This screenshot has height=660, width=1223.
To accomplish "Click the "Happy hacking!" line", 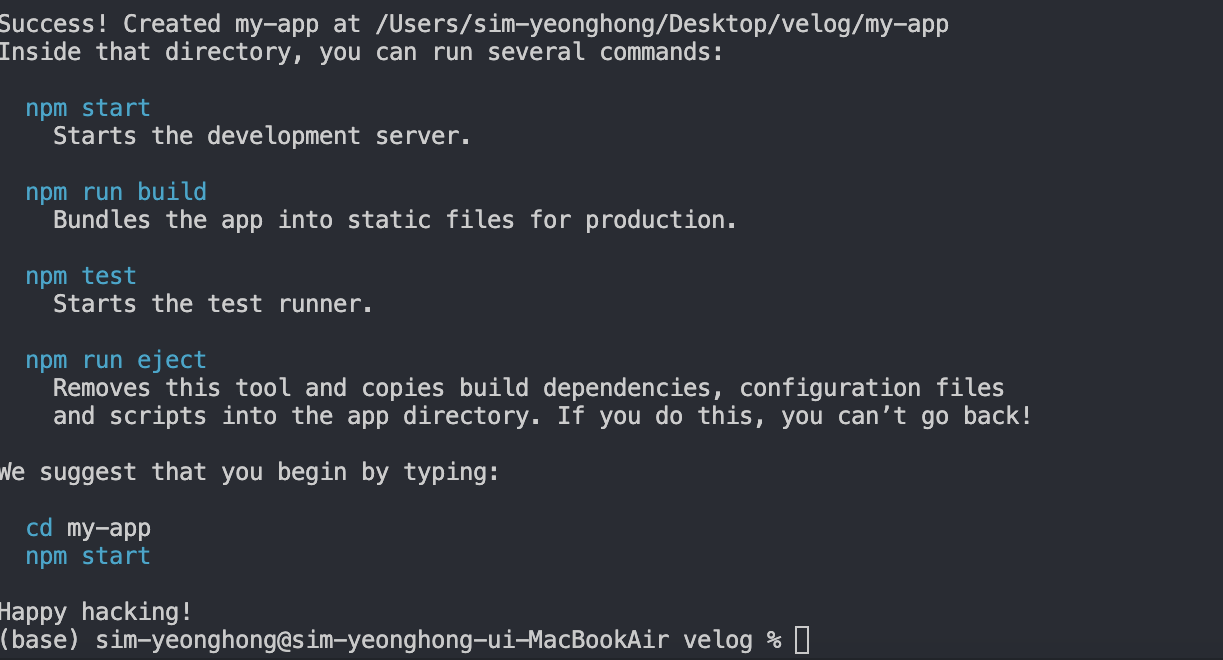I will (x=96, y=612).
